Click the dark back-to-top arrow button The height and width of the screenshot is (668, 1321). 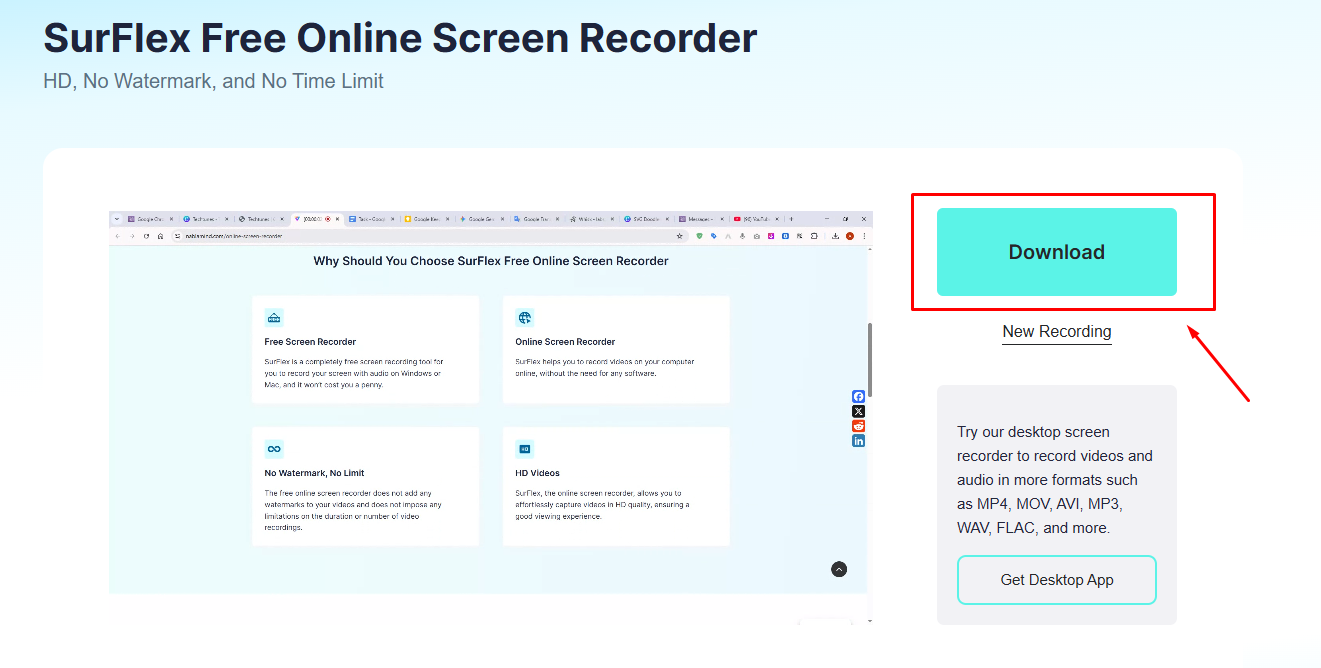tap(839, 569)
